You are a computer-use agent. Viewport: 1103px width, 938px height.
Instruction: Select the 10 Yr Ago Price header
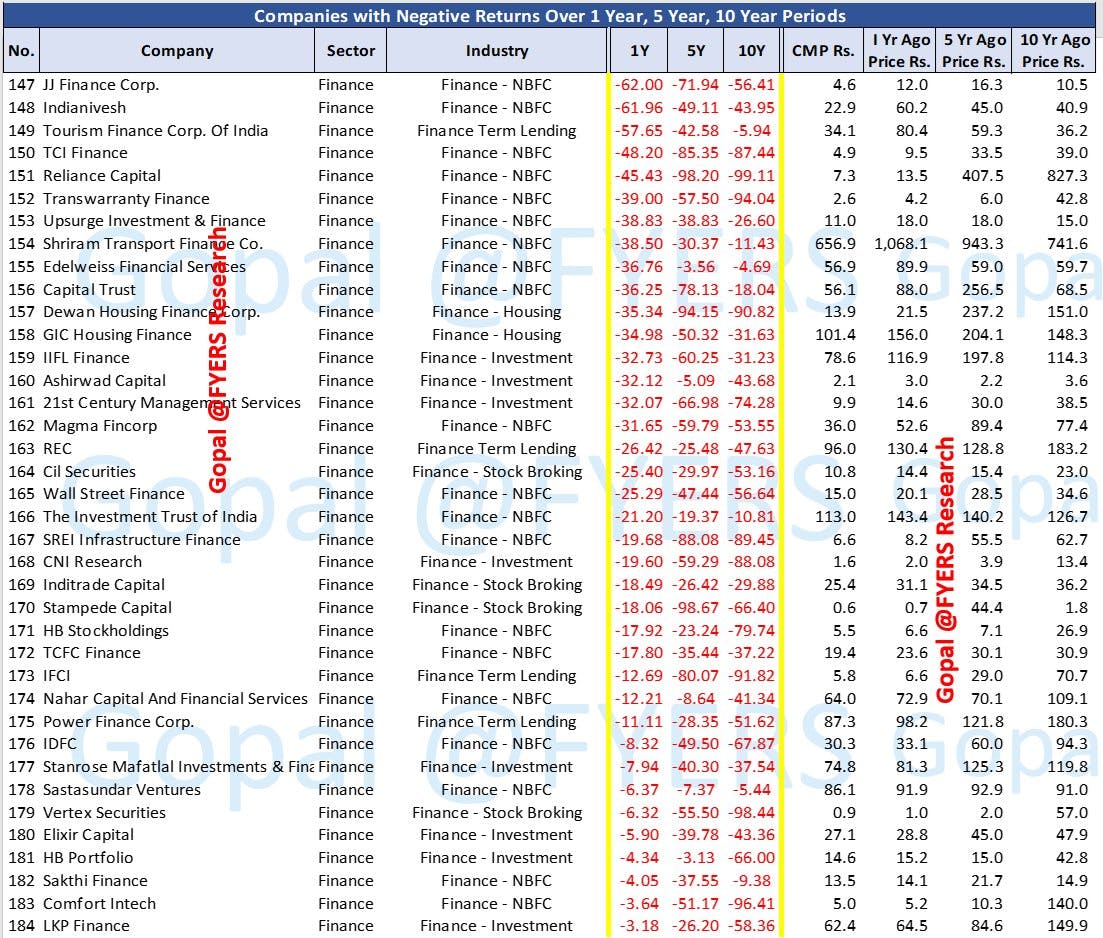1054,51
